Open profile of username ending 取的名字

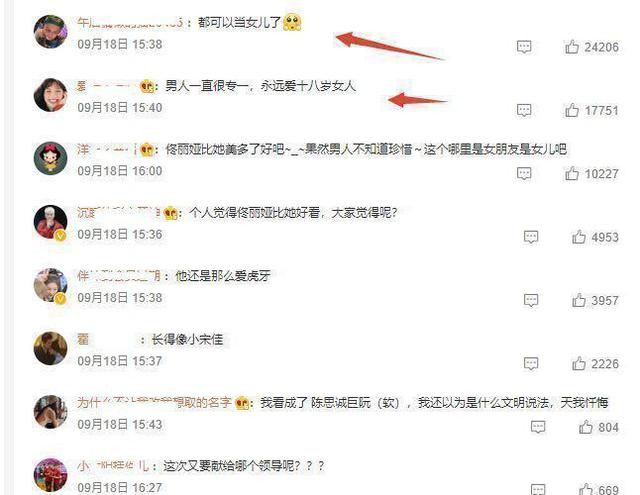click(154, 403)
